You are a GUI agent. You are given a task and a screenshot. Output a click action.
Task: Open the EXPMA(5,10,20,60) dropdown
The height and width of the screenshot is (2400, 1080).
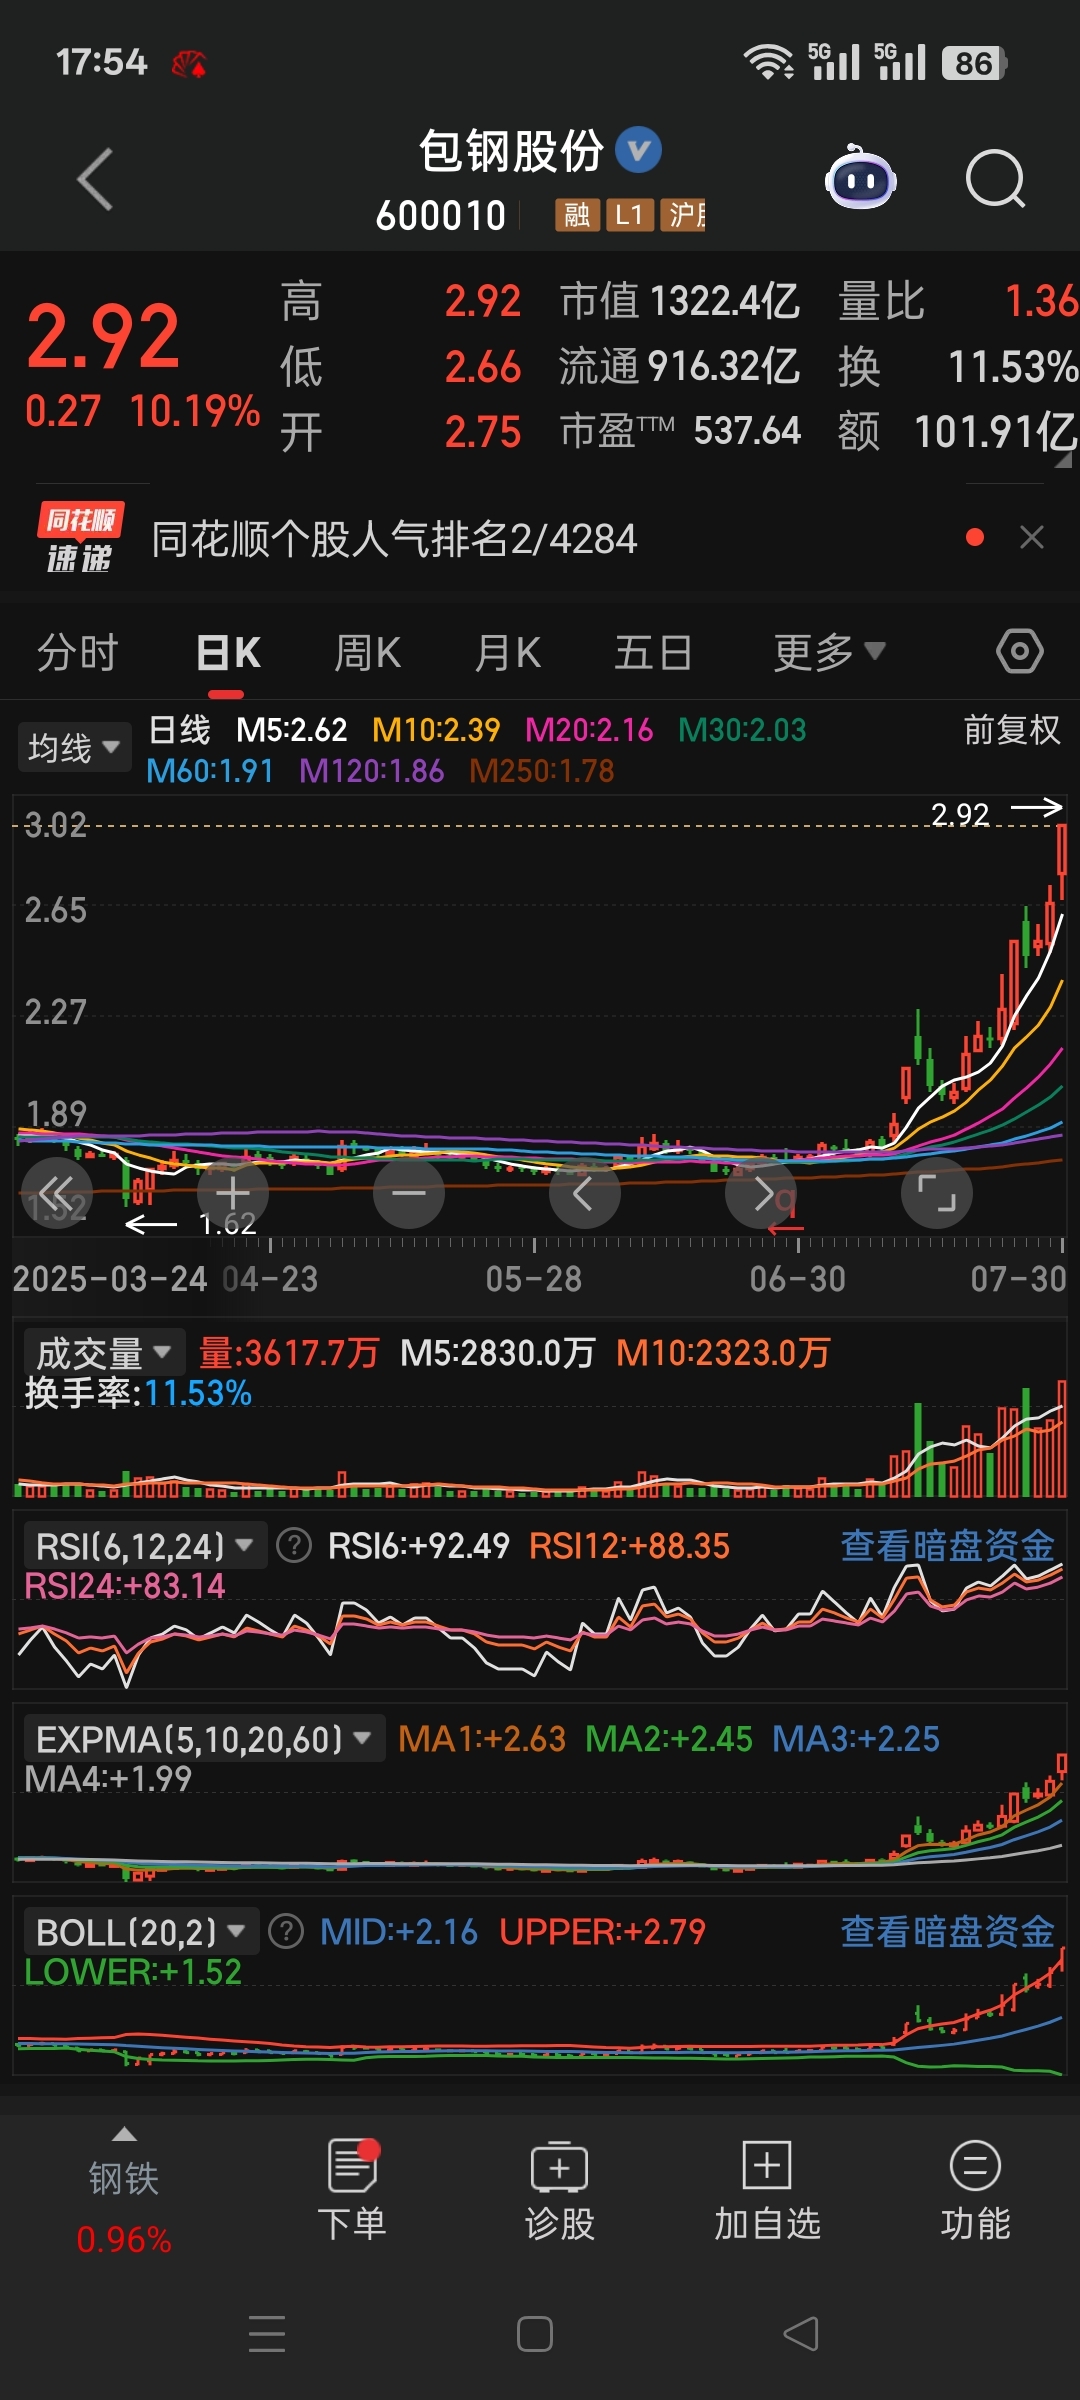[x=204, y=1739]
